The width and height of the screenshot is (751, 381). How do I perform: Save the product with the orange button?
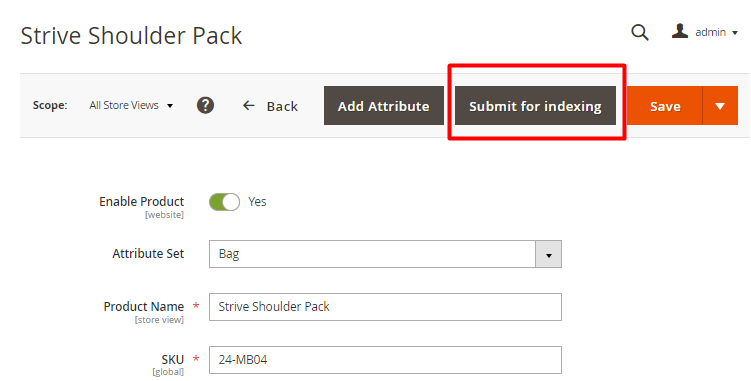[x=665, y=105]
